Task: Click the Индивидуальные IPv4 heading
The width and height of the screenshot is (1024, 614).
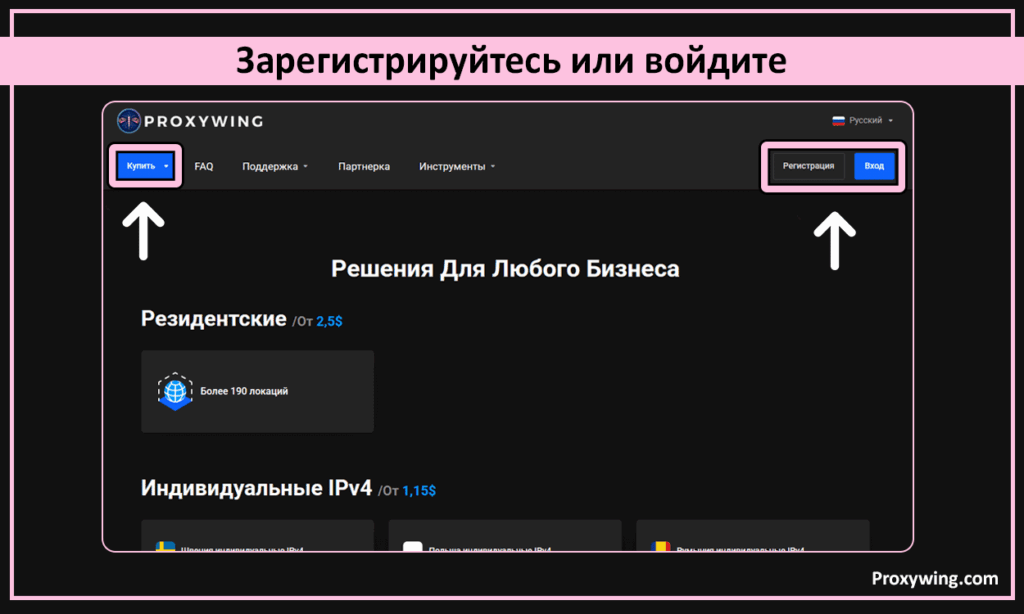Action: [x=256, y=488]
